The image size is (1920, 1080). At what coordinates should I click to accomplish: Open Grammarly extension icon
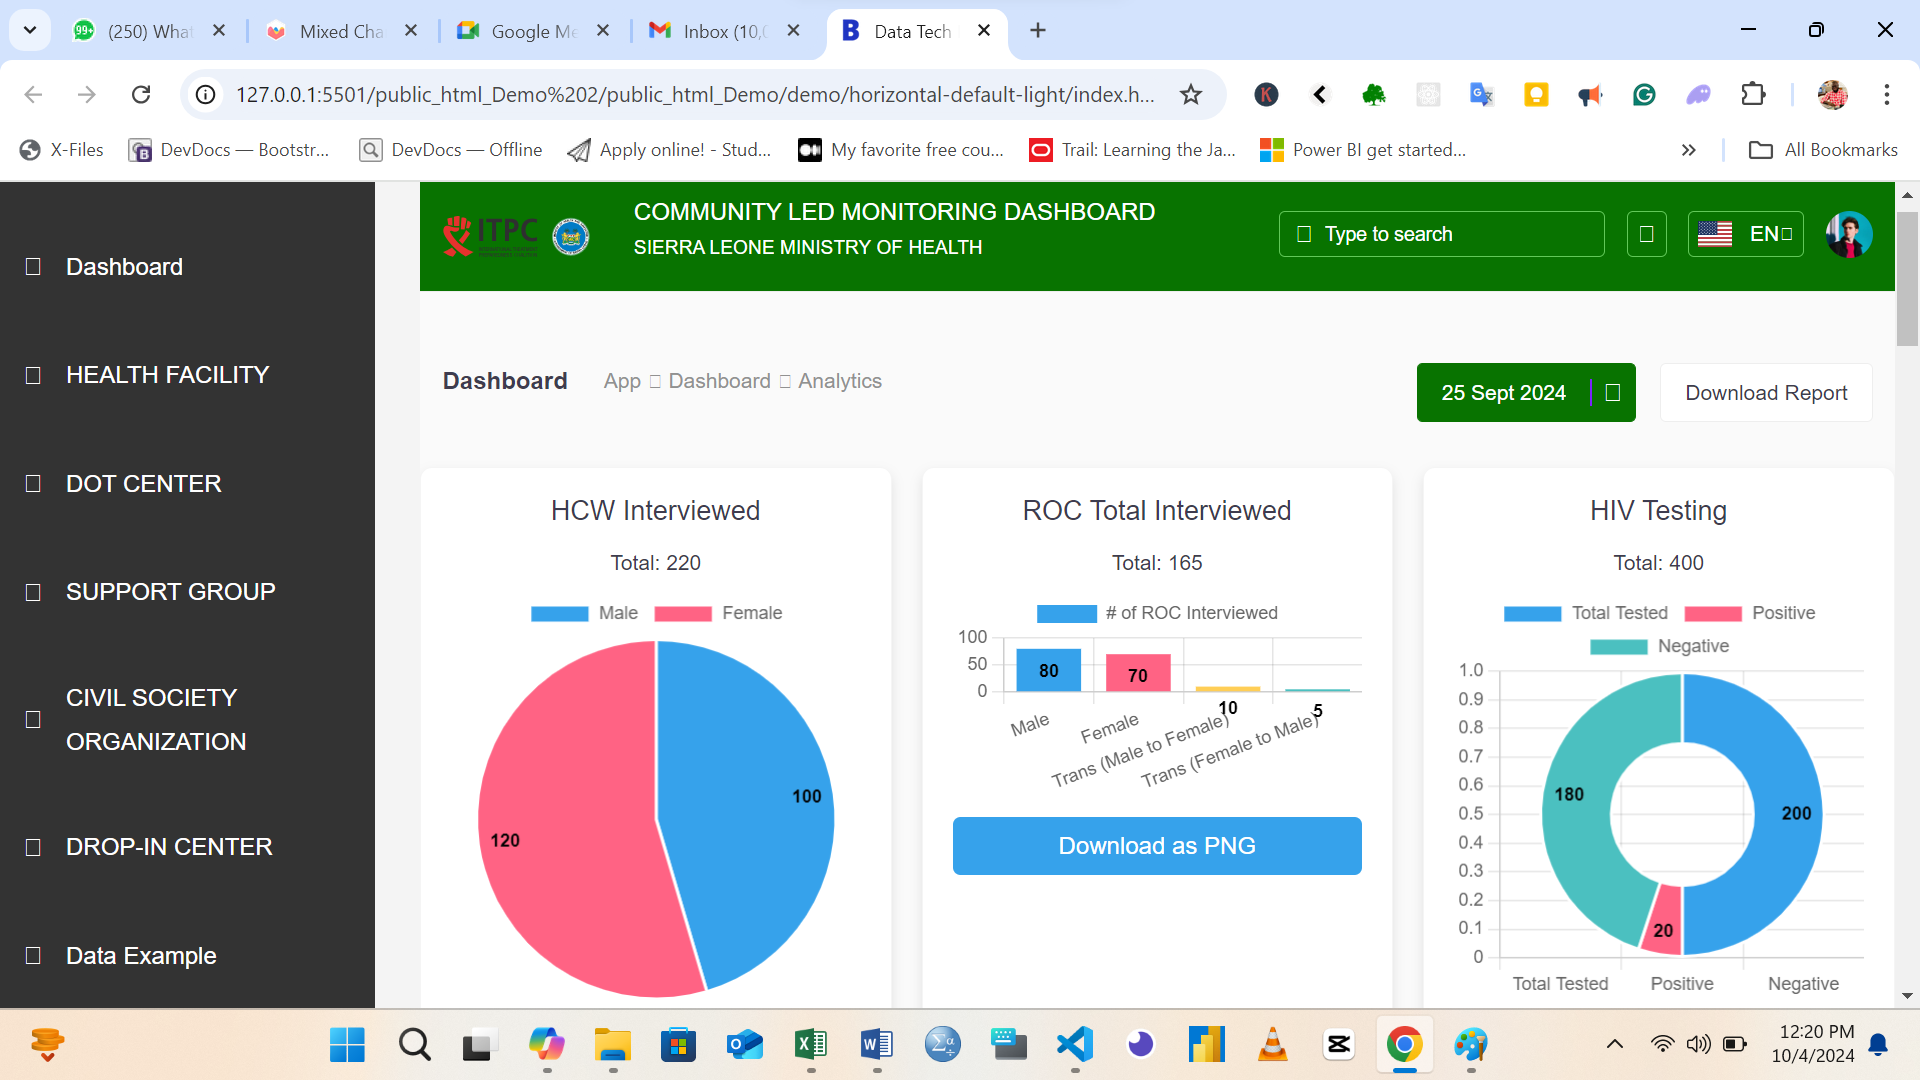(x=1644, y=95)
